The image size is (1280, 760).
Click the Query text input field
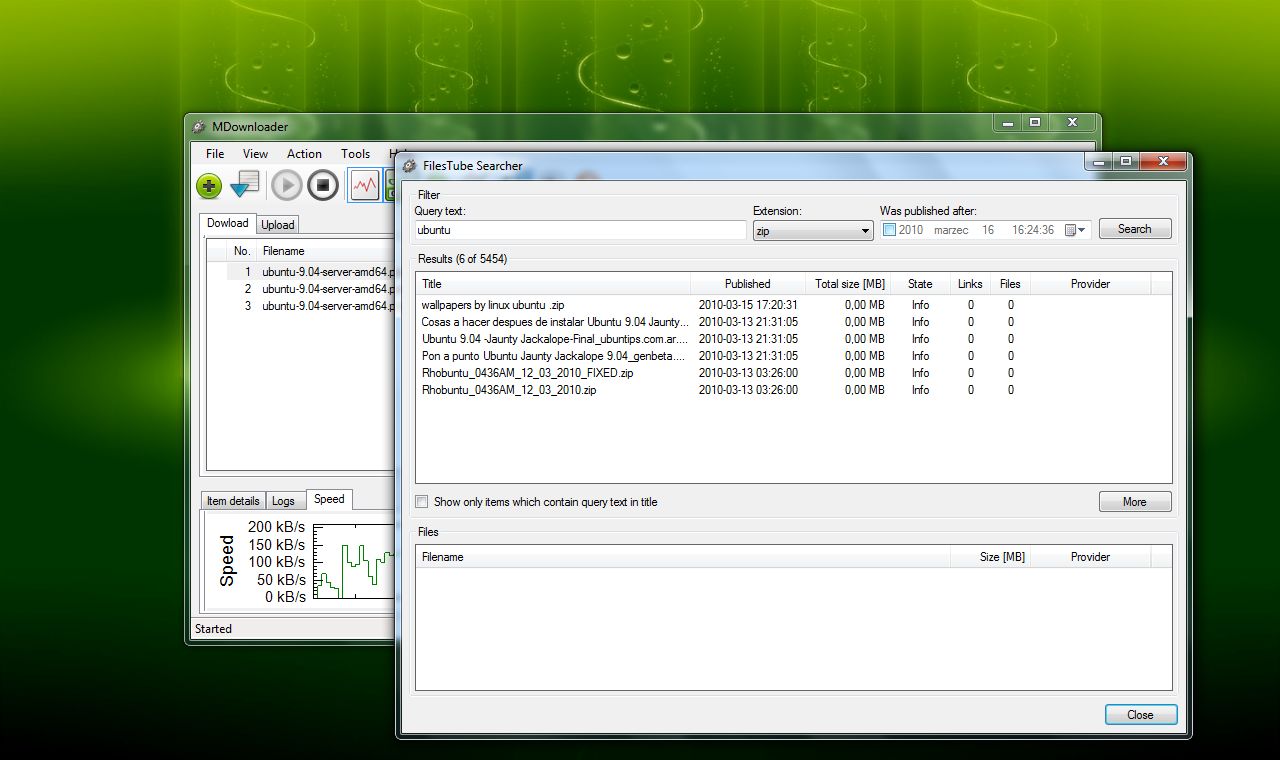pos(580,230)
